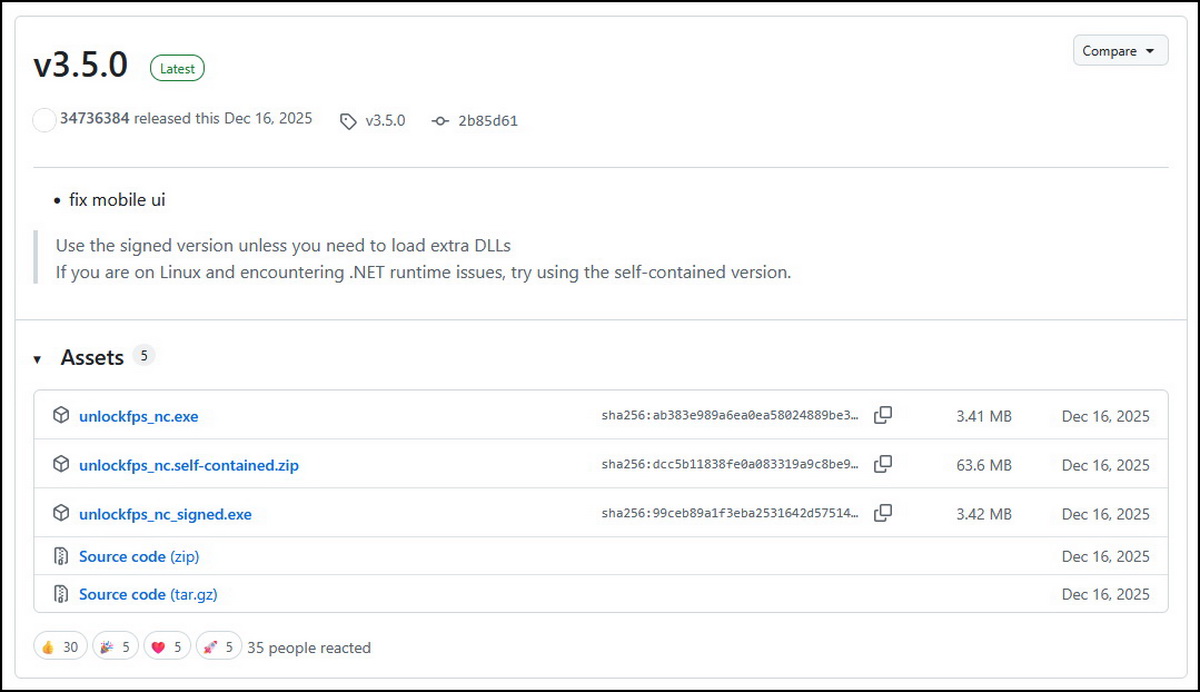Open the author avatar of 34736384
Viewport: 1200px width, 692px height.
click(44, 120)
